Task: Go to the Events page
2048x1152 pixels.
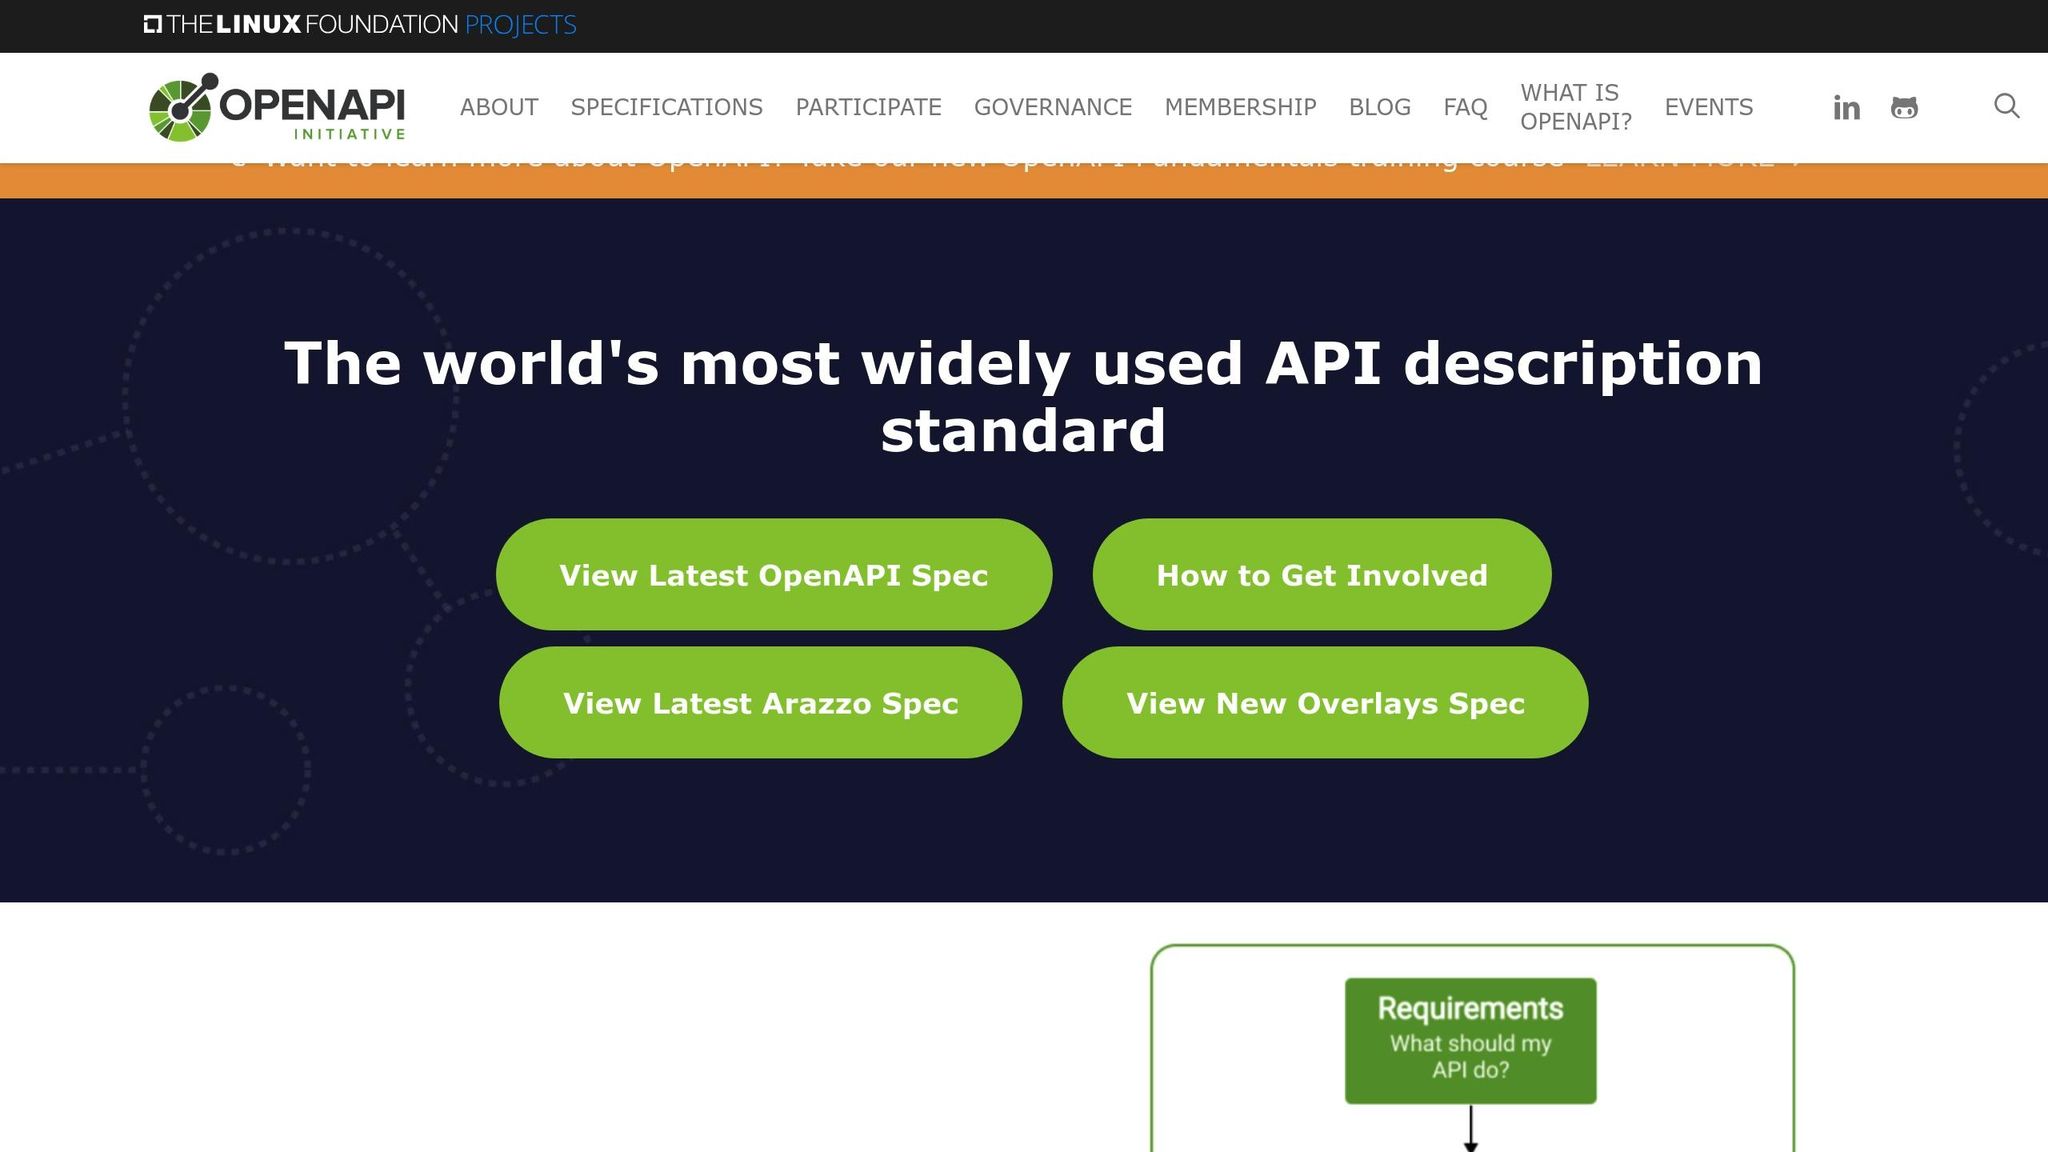Action: tap(1708, 107)
